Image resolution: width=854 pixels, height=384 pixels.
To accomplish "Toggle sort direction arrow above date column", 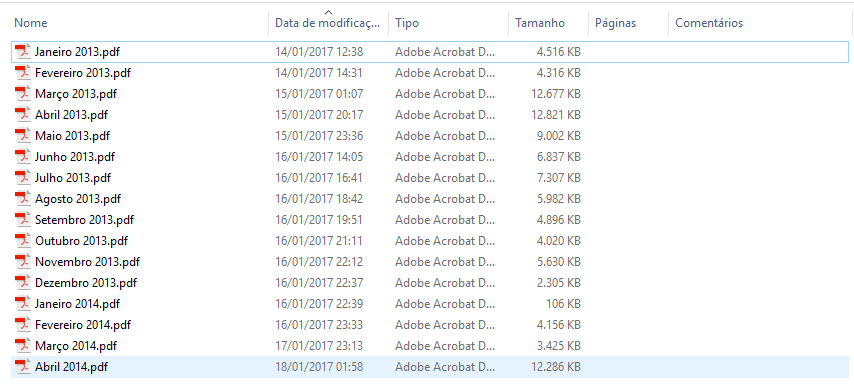I will point(328,11).
